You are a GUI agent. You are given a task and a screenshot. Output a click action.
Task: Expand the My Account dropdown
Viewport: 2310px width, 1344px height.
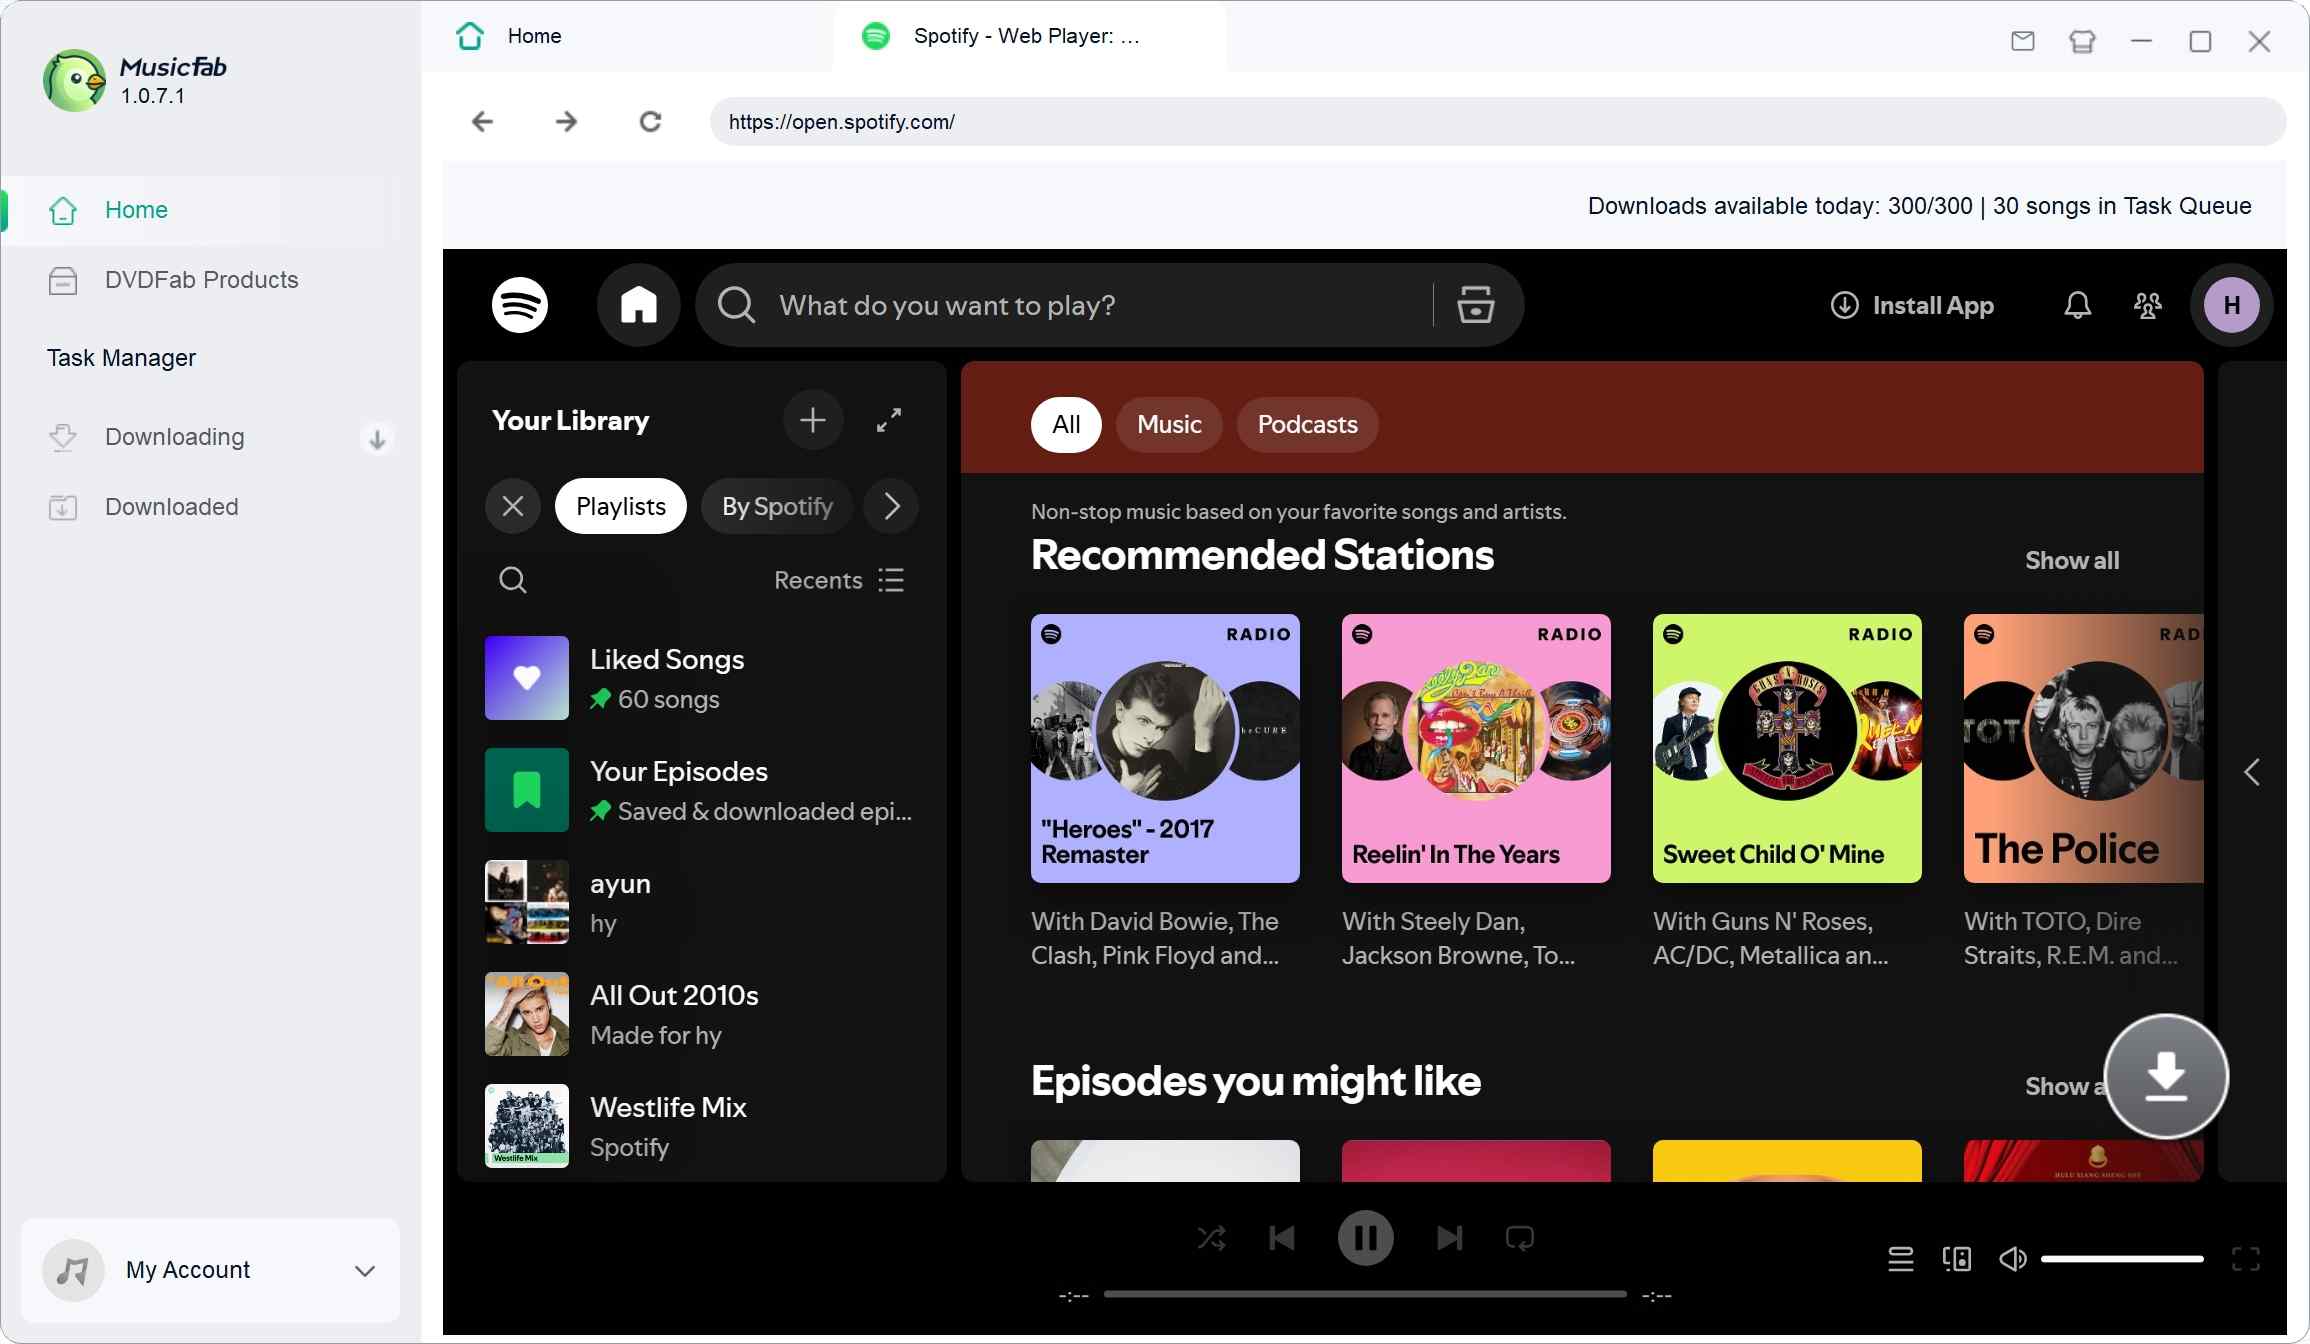365,1270
